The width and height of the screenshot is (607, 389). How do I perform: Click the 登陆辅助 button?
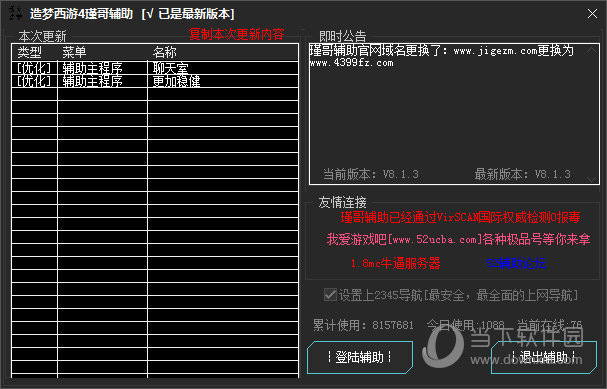click(x=360, y=357)
